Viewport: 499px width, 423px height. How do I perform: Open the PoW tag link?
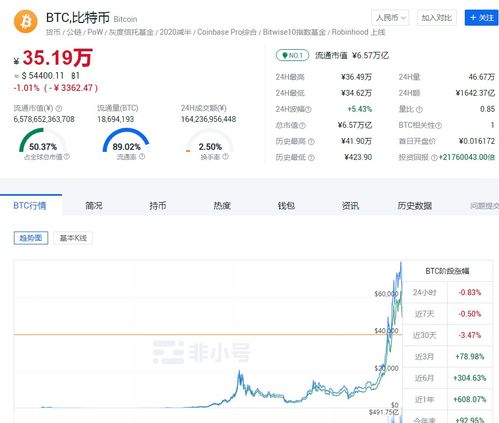click(95, 32)
